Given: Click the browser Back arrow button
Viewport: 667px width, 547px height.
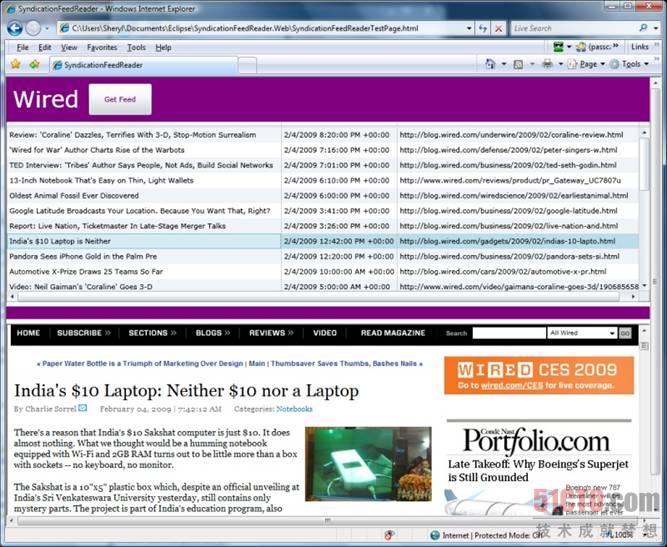Looking at the screenshot, I should tap(15, 28).
